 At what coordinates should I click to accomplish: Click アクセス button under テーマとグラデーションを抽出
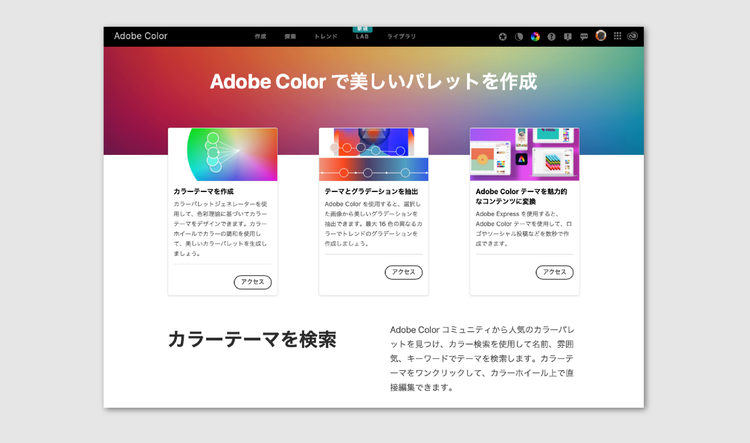click(x=404, y=272)
